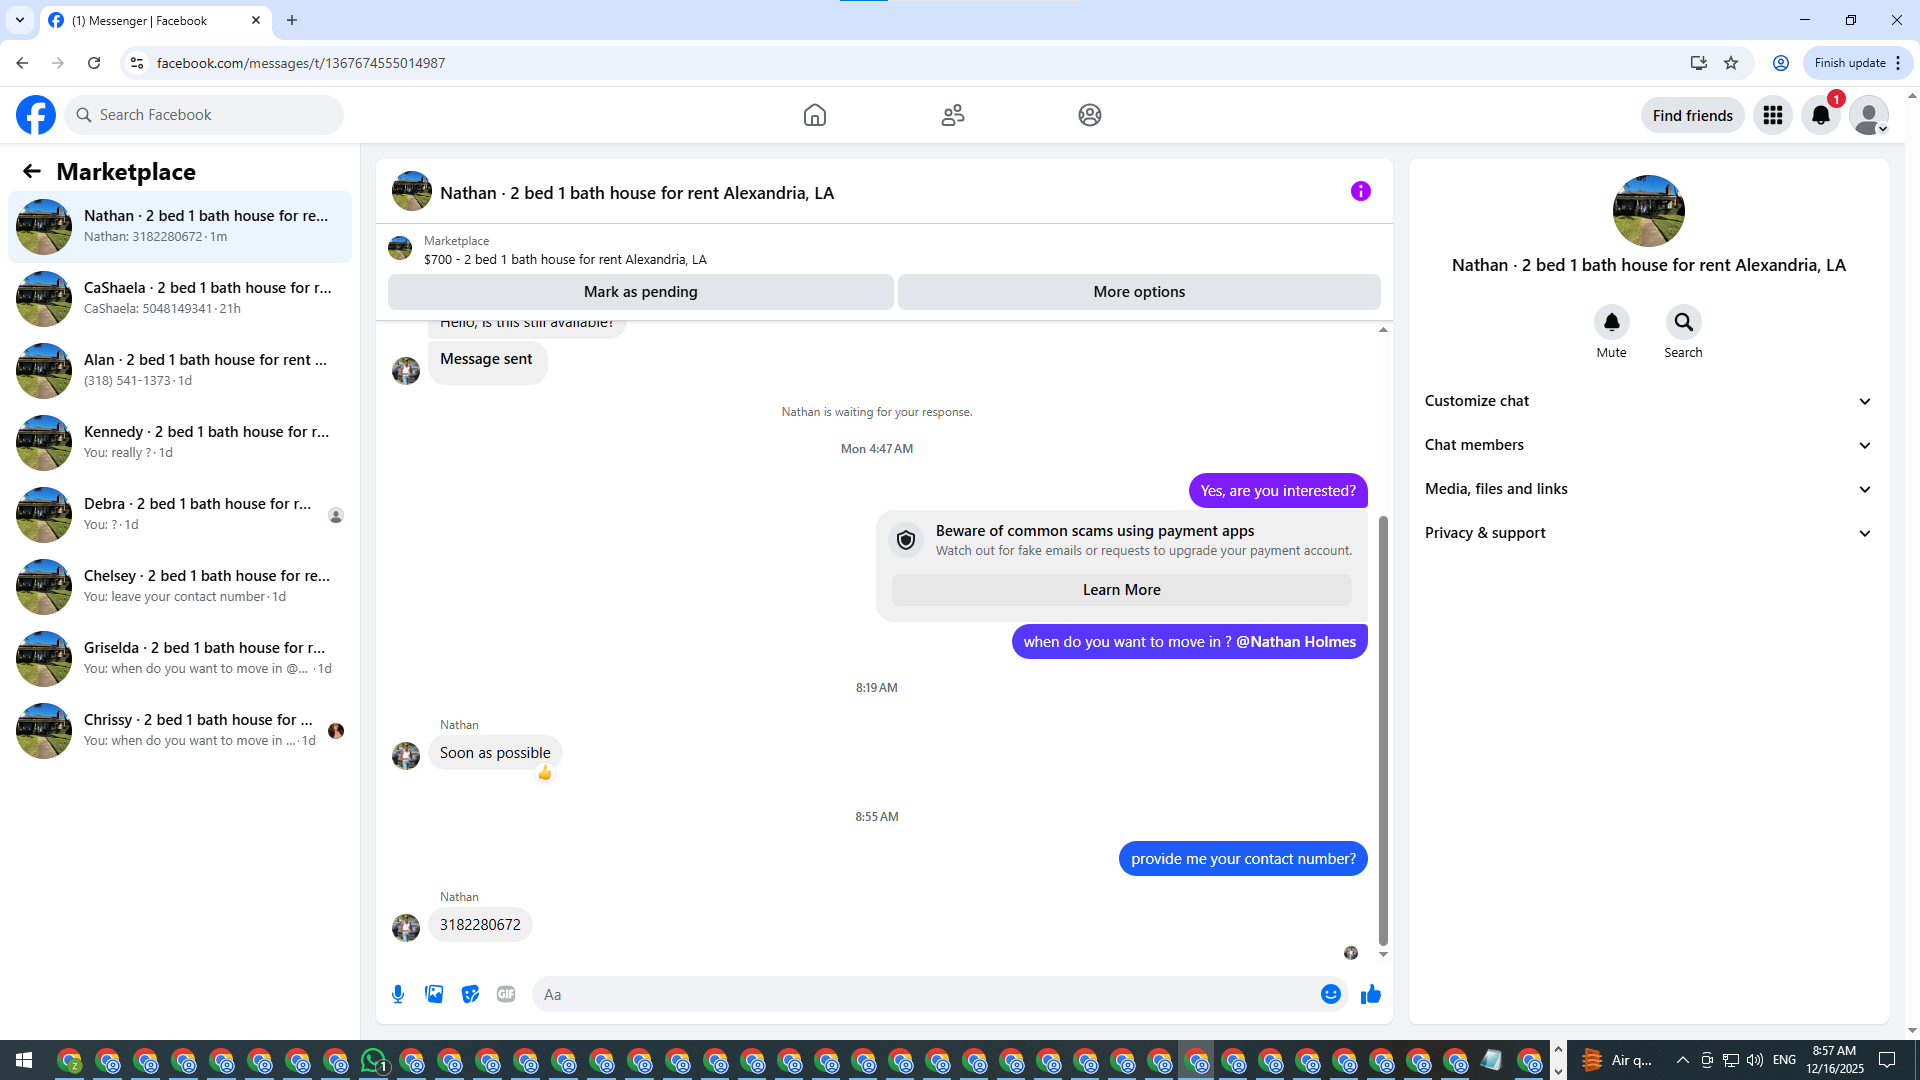Focus the Search Facebook field
The width and height of the screenshot is (1920, 1080).
(x=204, y=115)
